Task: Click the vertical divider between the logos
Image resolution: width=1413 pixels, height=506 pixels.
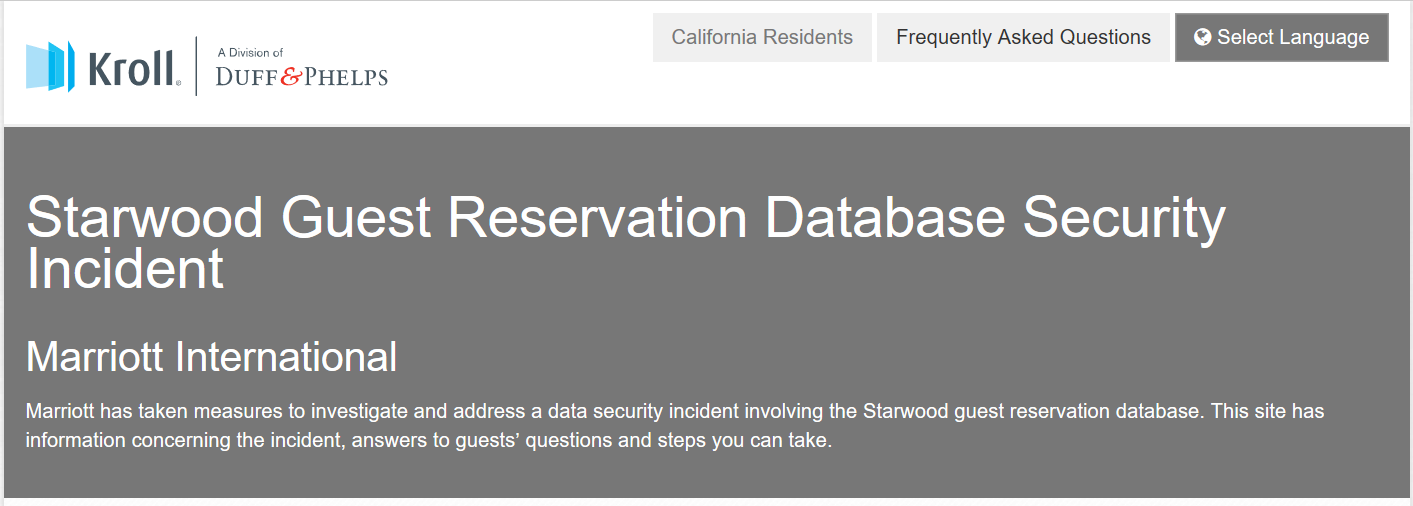Action: [x=196, y=66]
